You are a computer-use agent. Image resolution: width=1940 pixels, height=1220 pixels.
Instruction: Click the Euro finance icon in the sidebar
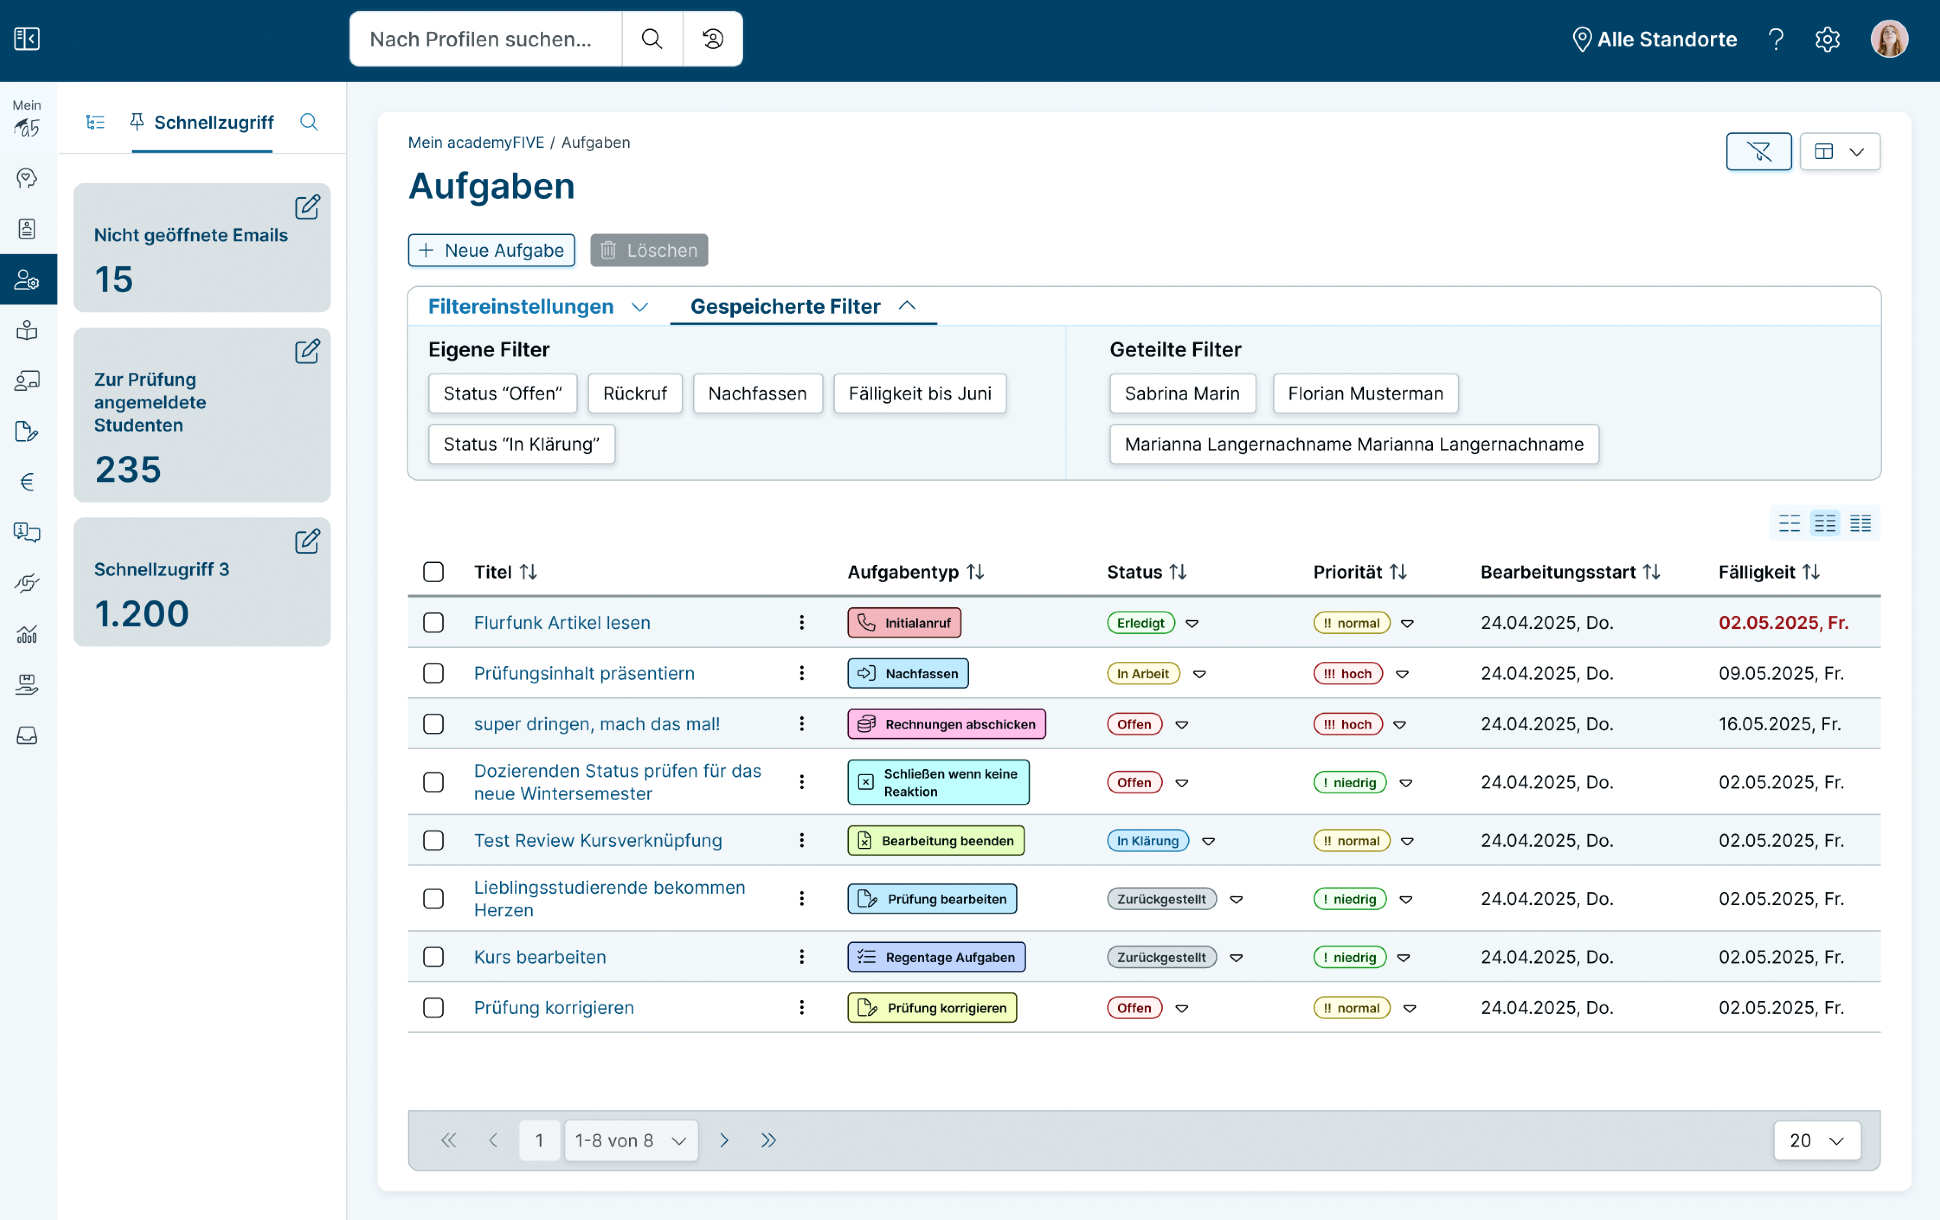[27, 482]
